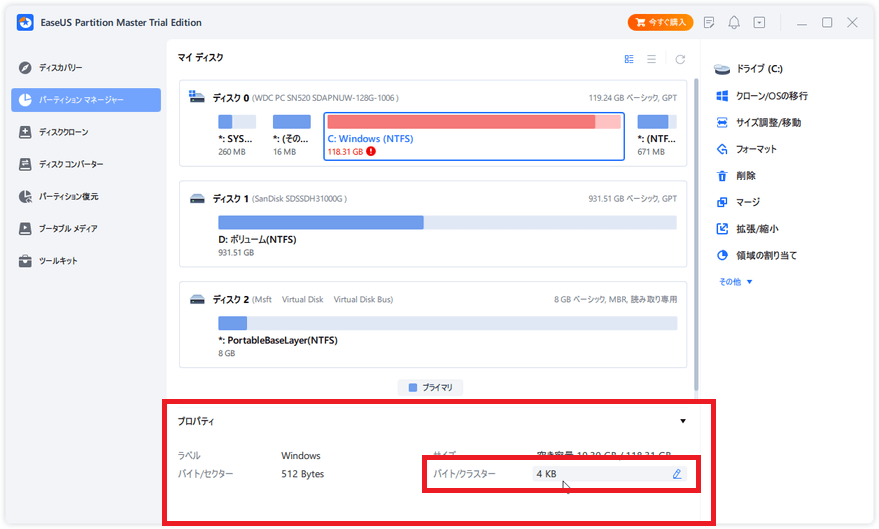Open ブータブル メディア in the sidebar
Image resolution: width=879 pixels, height=529 pixels.
point(68,229)
